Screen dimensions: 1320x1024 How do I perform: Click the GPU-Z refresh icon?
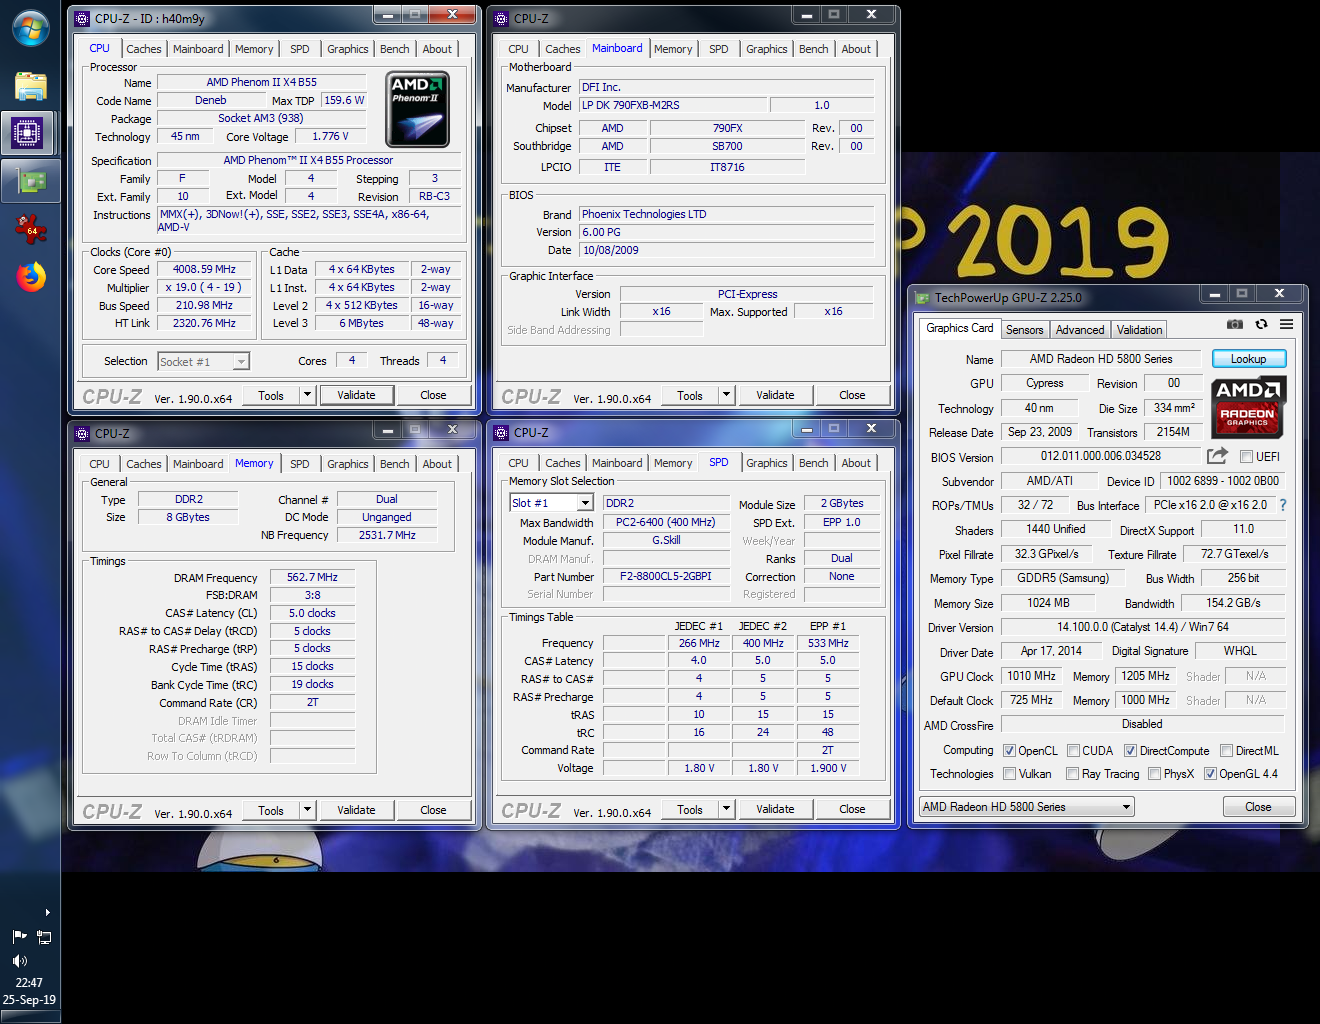tap(1261, 324)
